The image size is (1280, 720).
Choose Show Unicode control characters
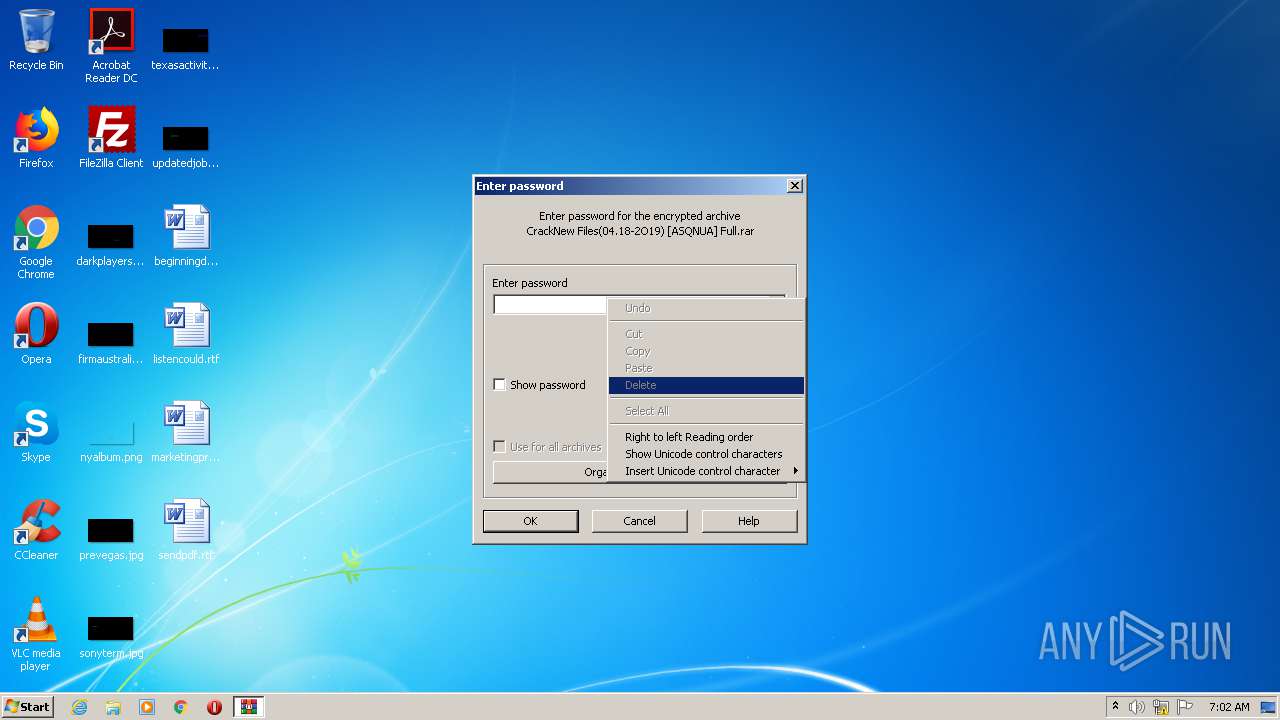point(706,454)
